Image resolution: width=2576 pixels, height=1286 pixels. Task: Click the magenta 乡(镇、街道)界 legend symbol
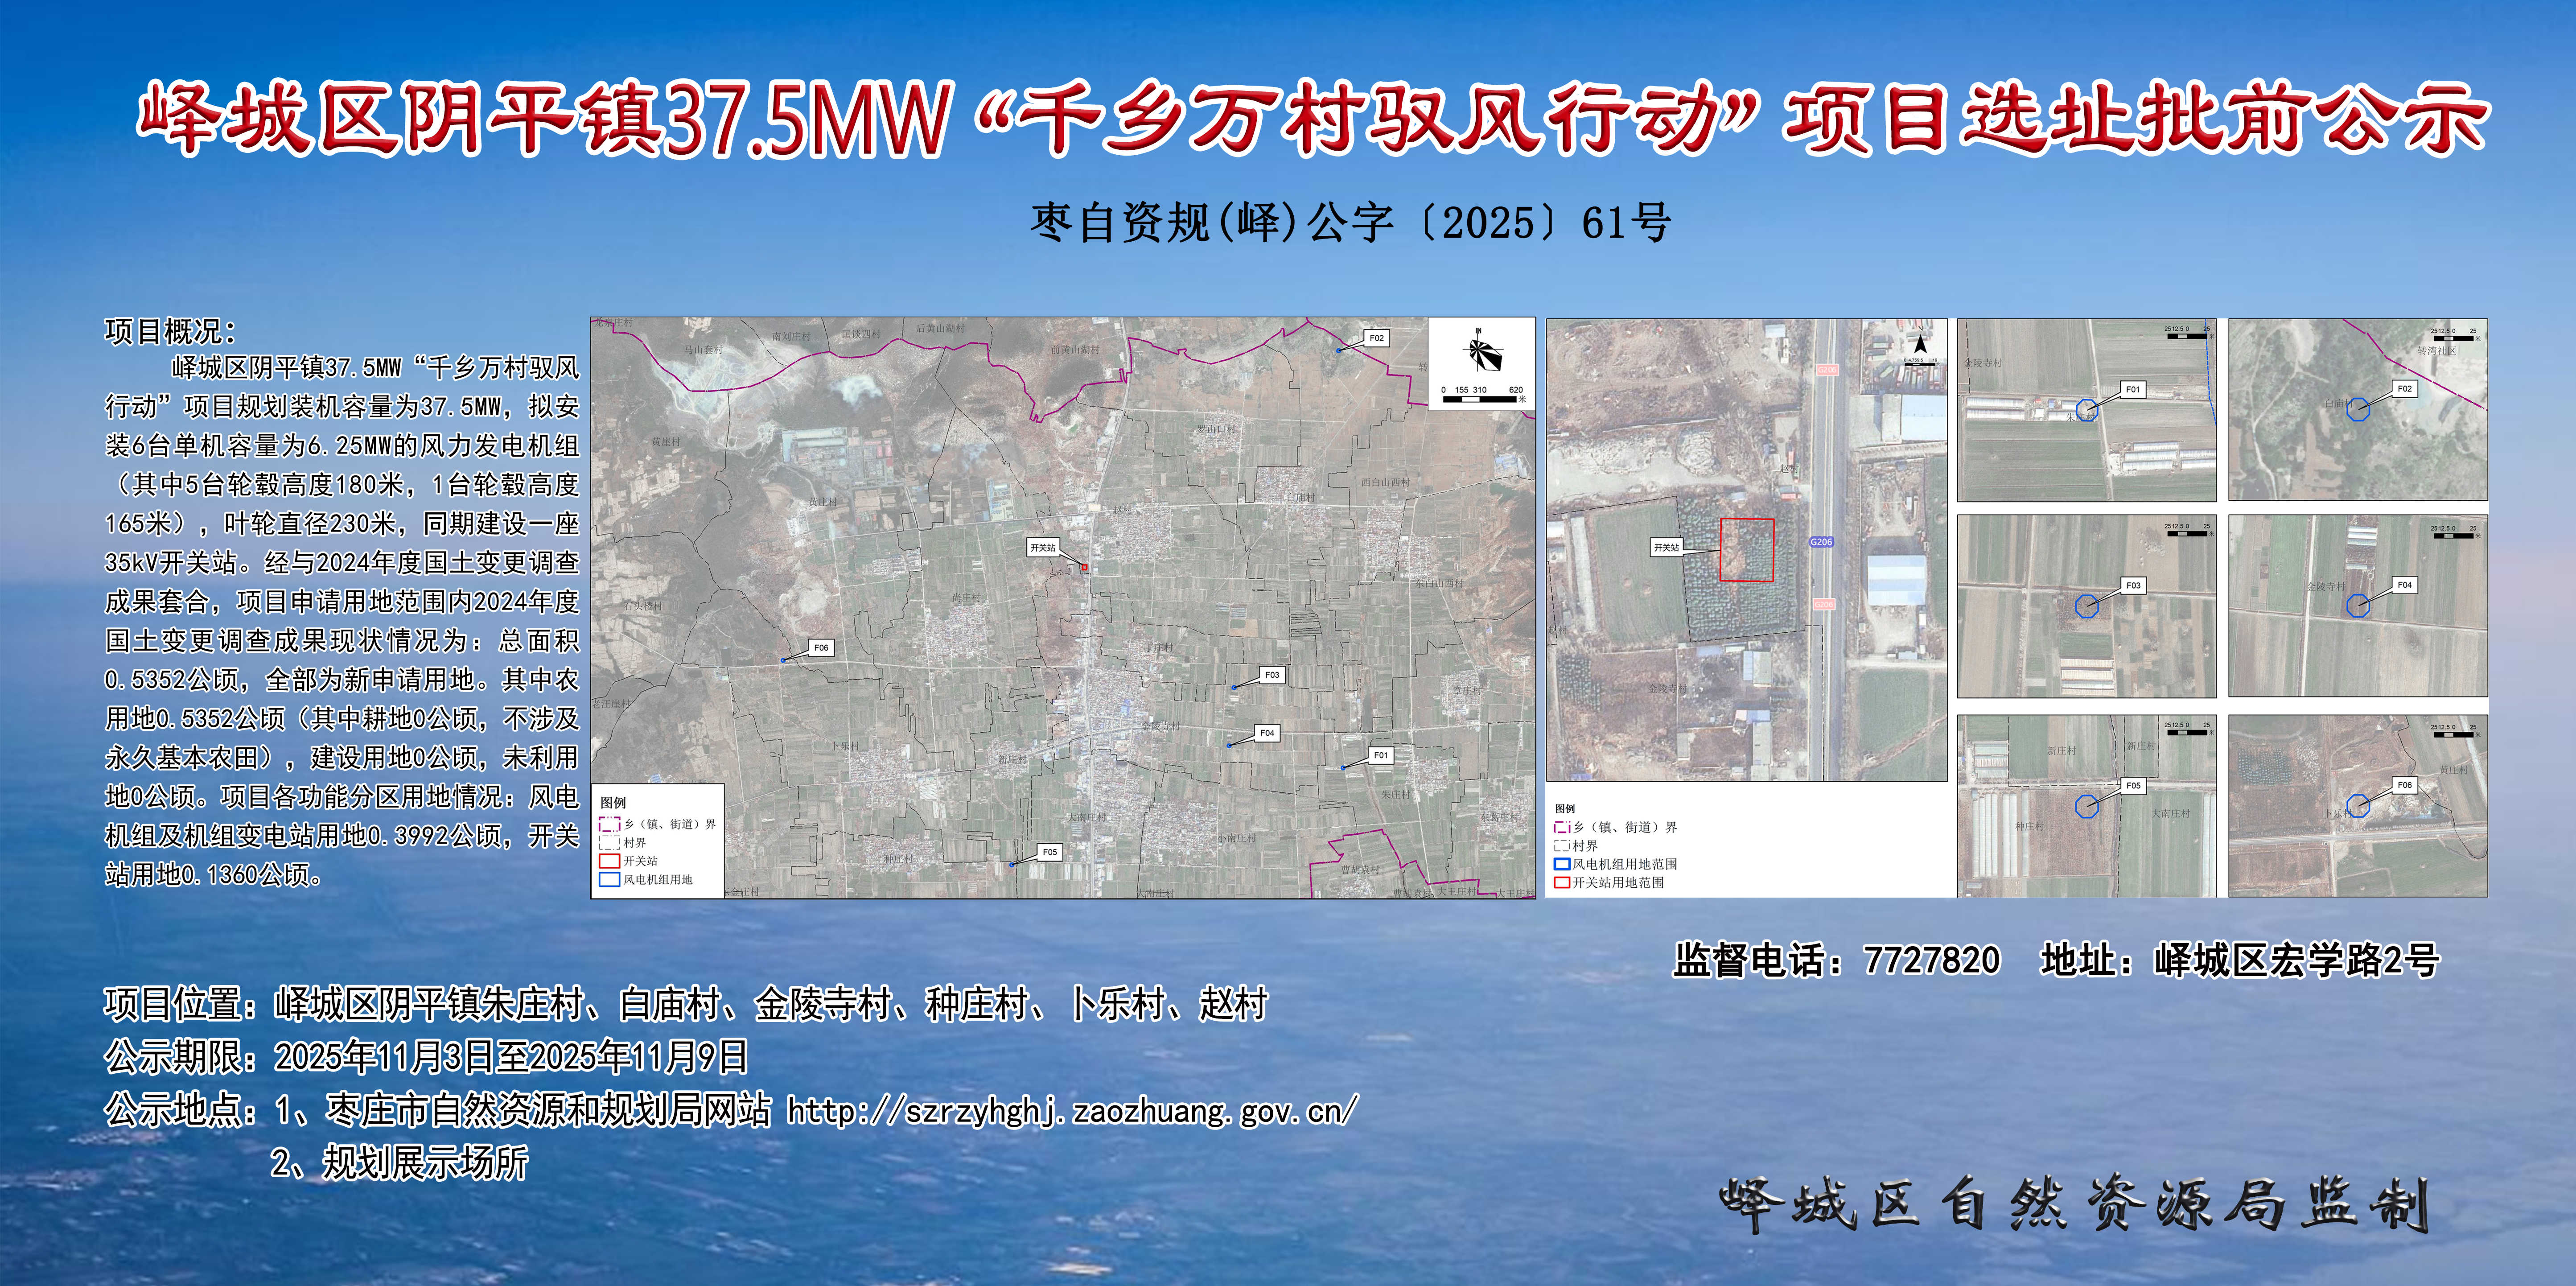[609, 825]
